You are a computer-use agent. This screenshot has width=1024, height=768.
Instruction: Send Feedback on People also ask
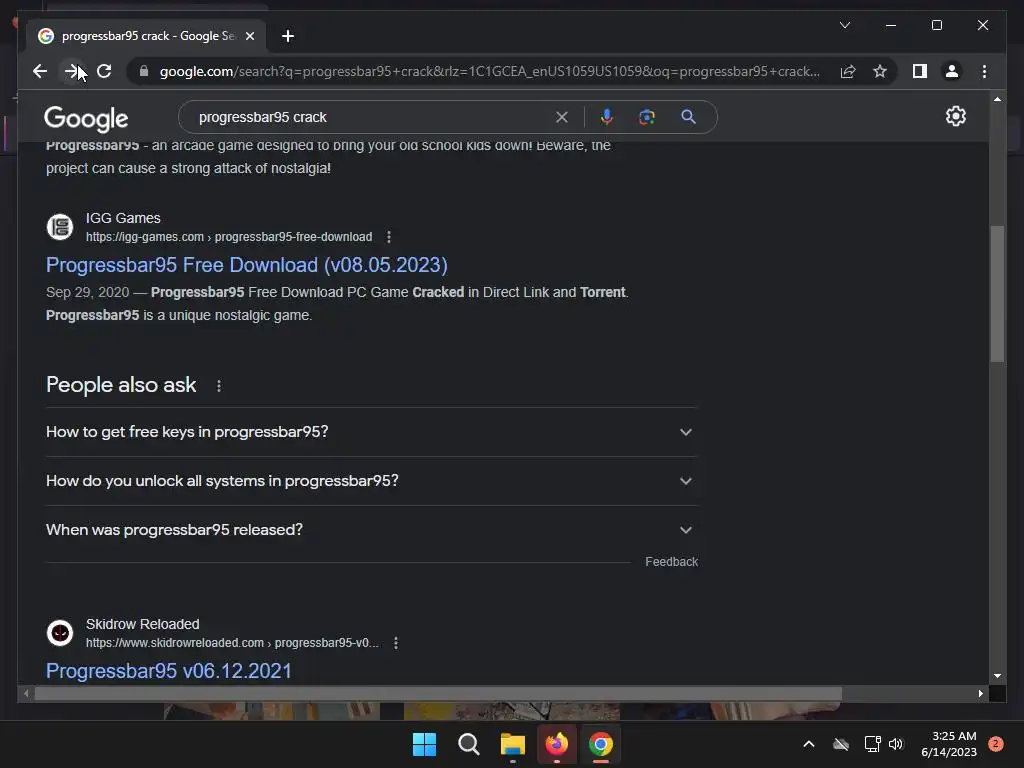[x=671, y=562]
